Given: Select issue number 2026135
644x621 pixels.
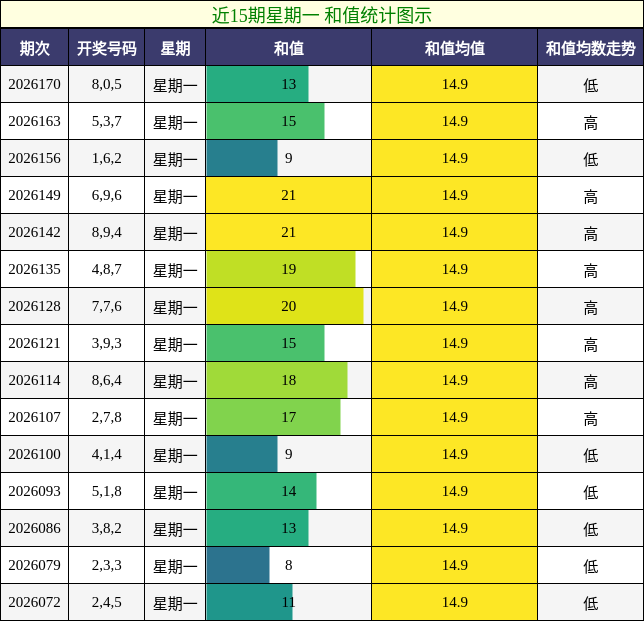Looking at the screenshot, I should [34, 269].
